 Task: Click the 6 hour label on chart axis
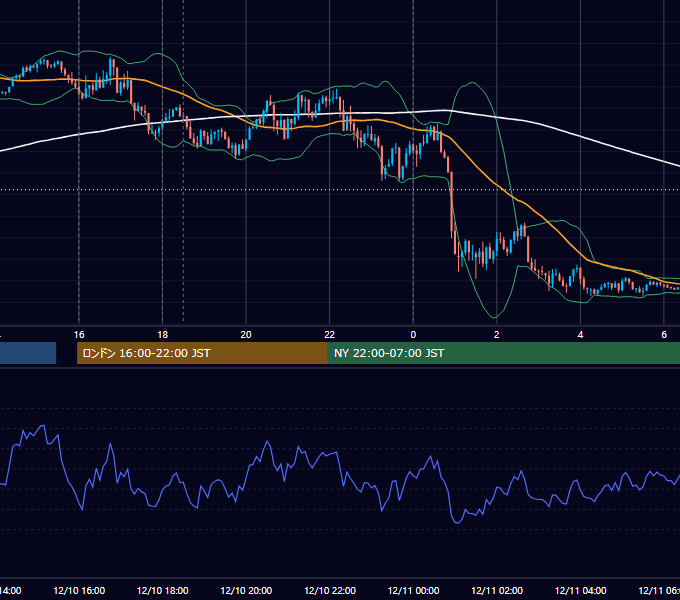tap(664, 335)
